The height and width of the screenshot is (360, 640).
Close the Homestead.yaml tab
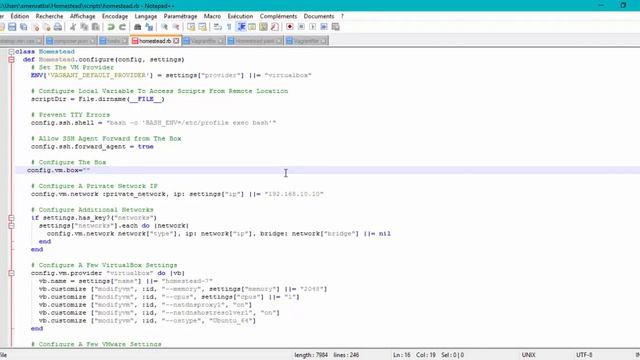tap(279, 41)
